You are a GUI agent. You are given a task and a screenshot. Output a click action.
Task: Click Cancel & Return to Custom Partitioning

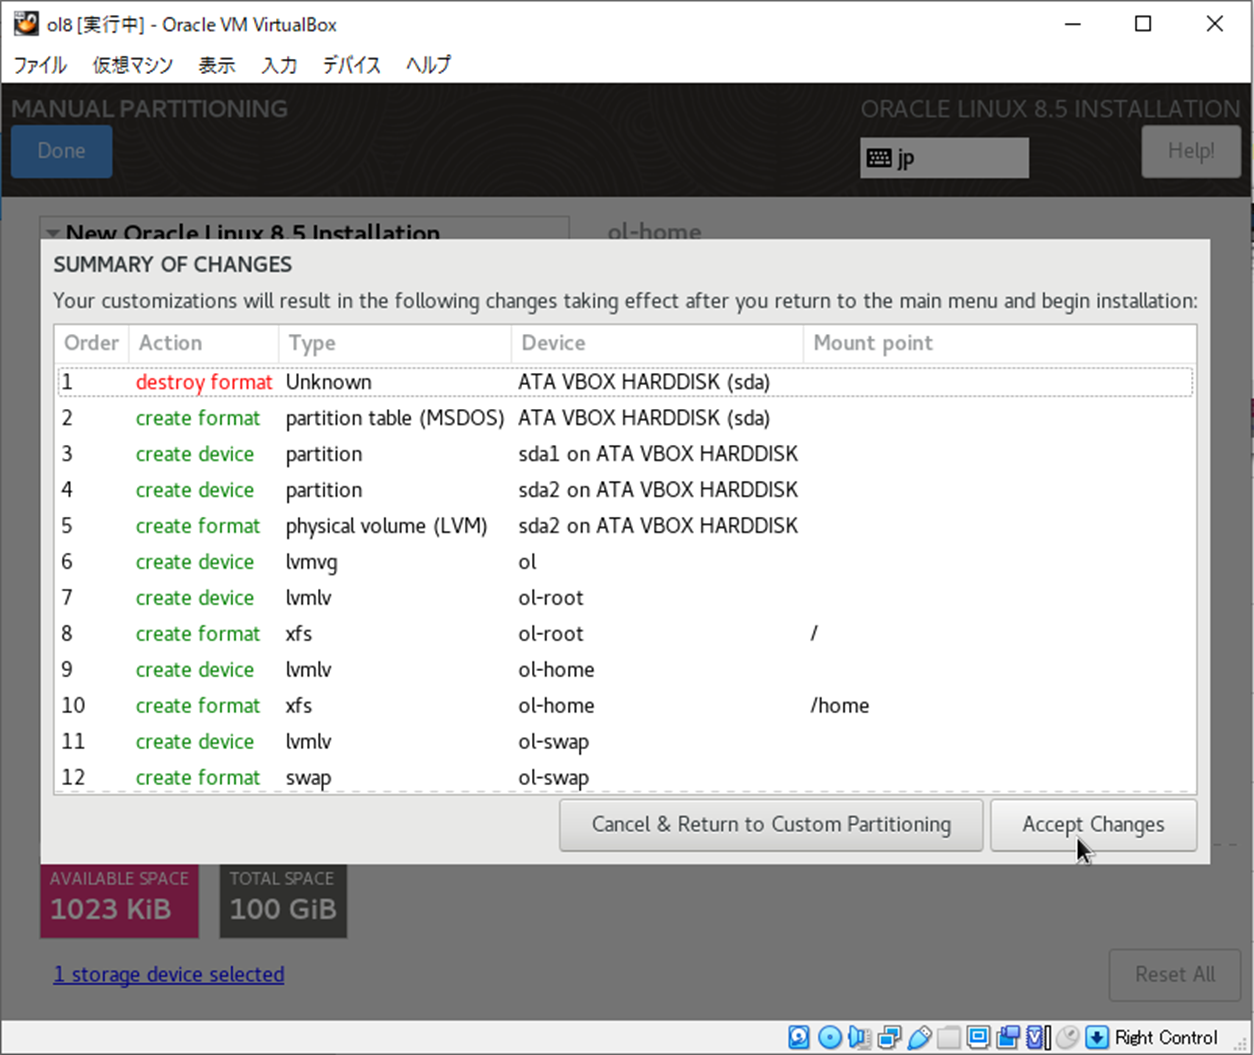click(771, 825)
